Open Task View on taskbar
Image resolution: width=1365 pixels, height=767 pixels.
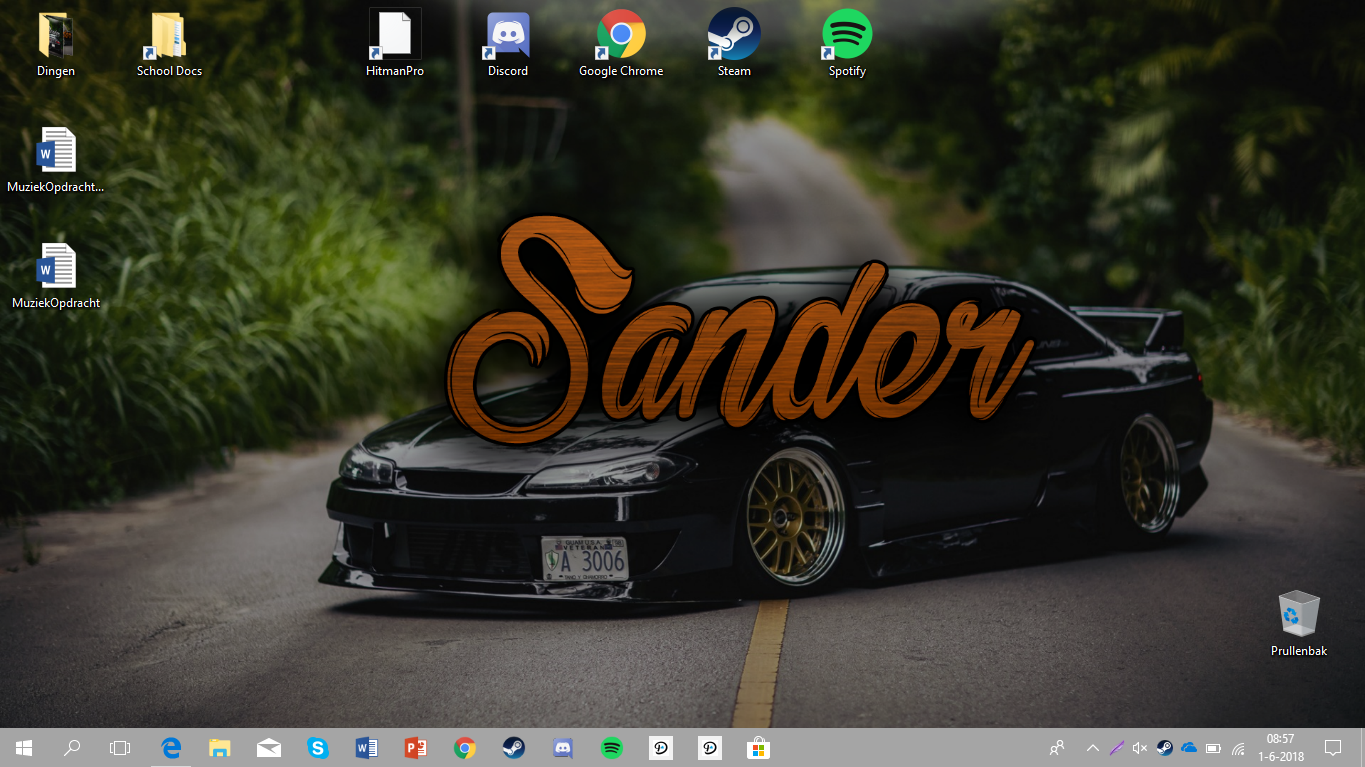coord(120,747)
